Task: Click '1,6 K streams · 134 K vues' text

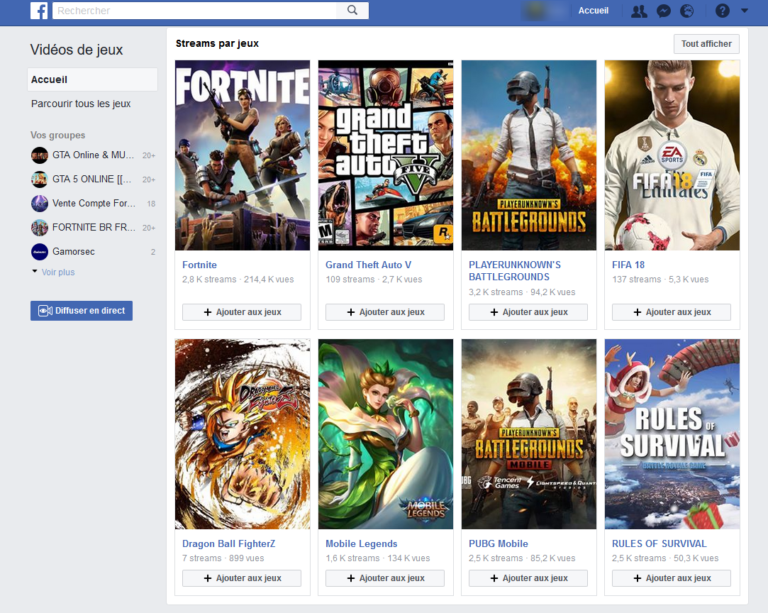Action: pyautogui.click(x=378, y=558)
